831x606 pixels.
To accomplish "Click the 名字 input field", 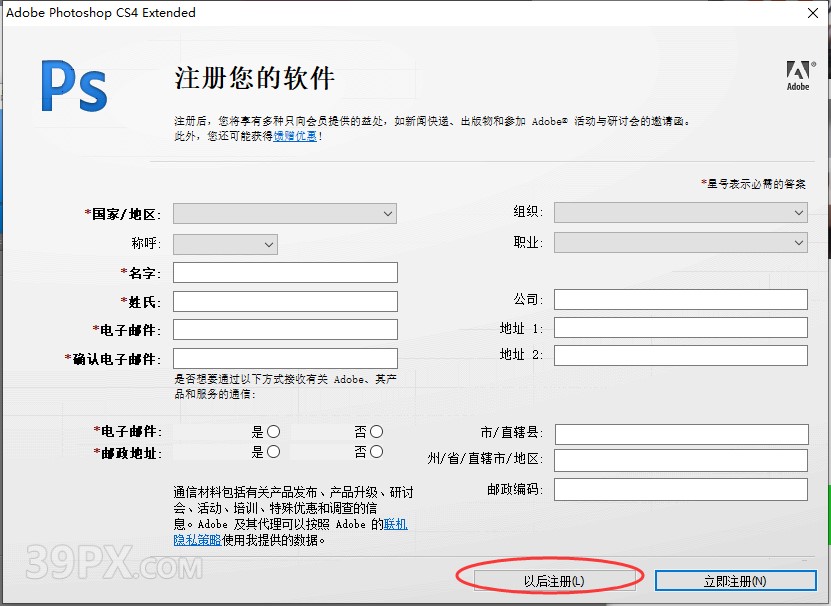I will pyautogui.click(x=283, y=271).
